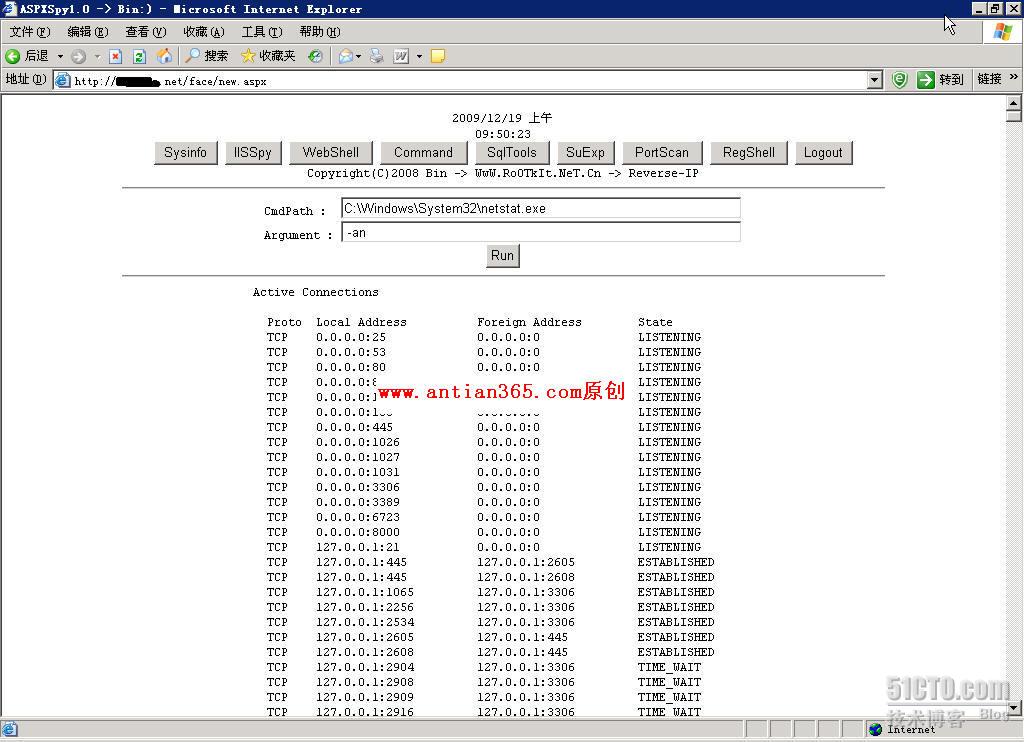Image resolution: width=1024 pixels, height=742 pixels.
Task: Open the 工具(T) menu
Action: tap(261, 32)
